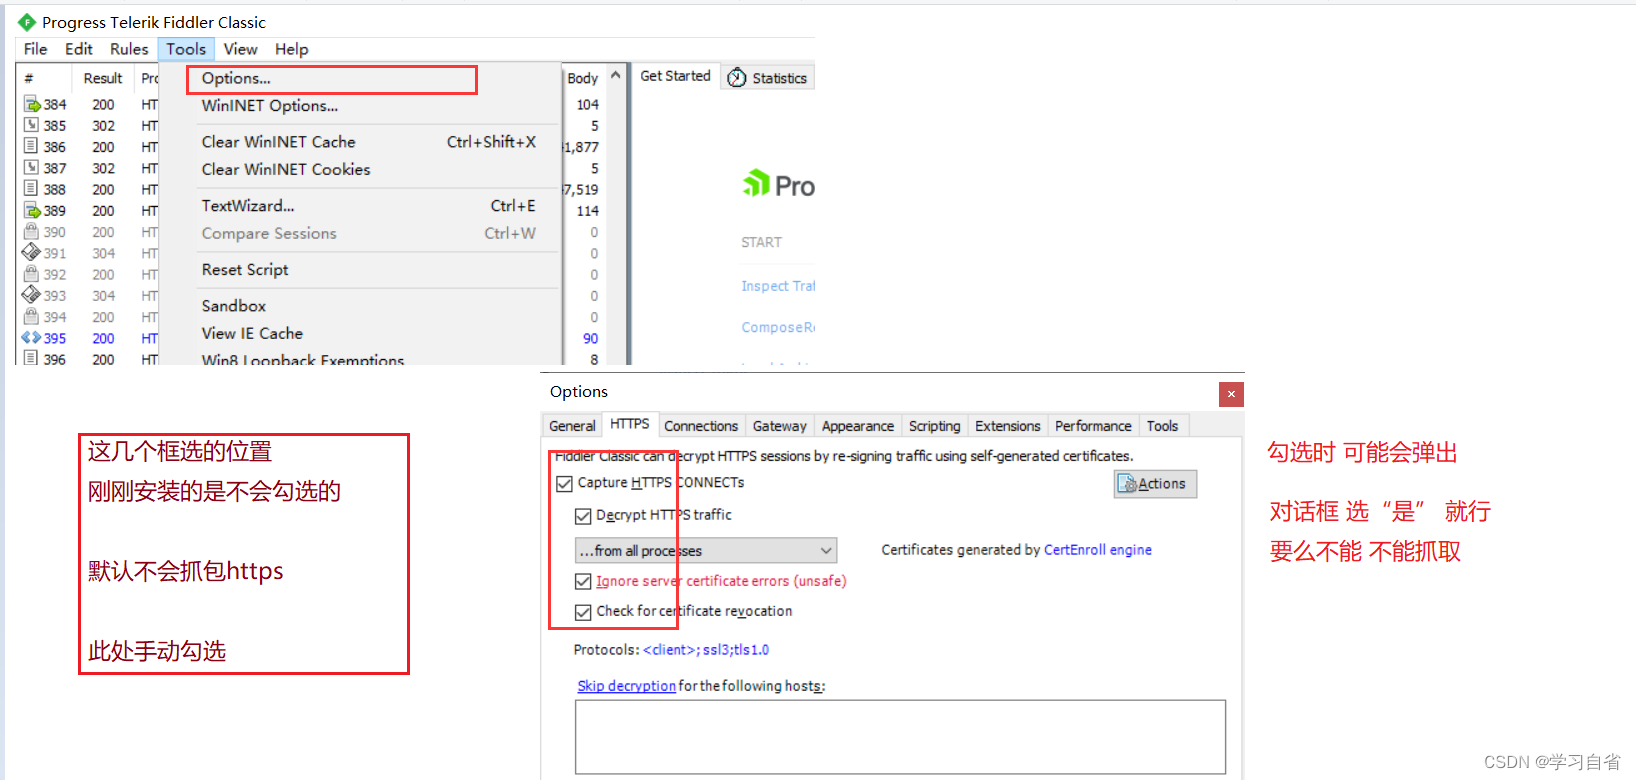Switch to Tools tab in Options
1636x780 pixels.
[1162, 426]
